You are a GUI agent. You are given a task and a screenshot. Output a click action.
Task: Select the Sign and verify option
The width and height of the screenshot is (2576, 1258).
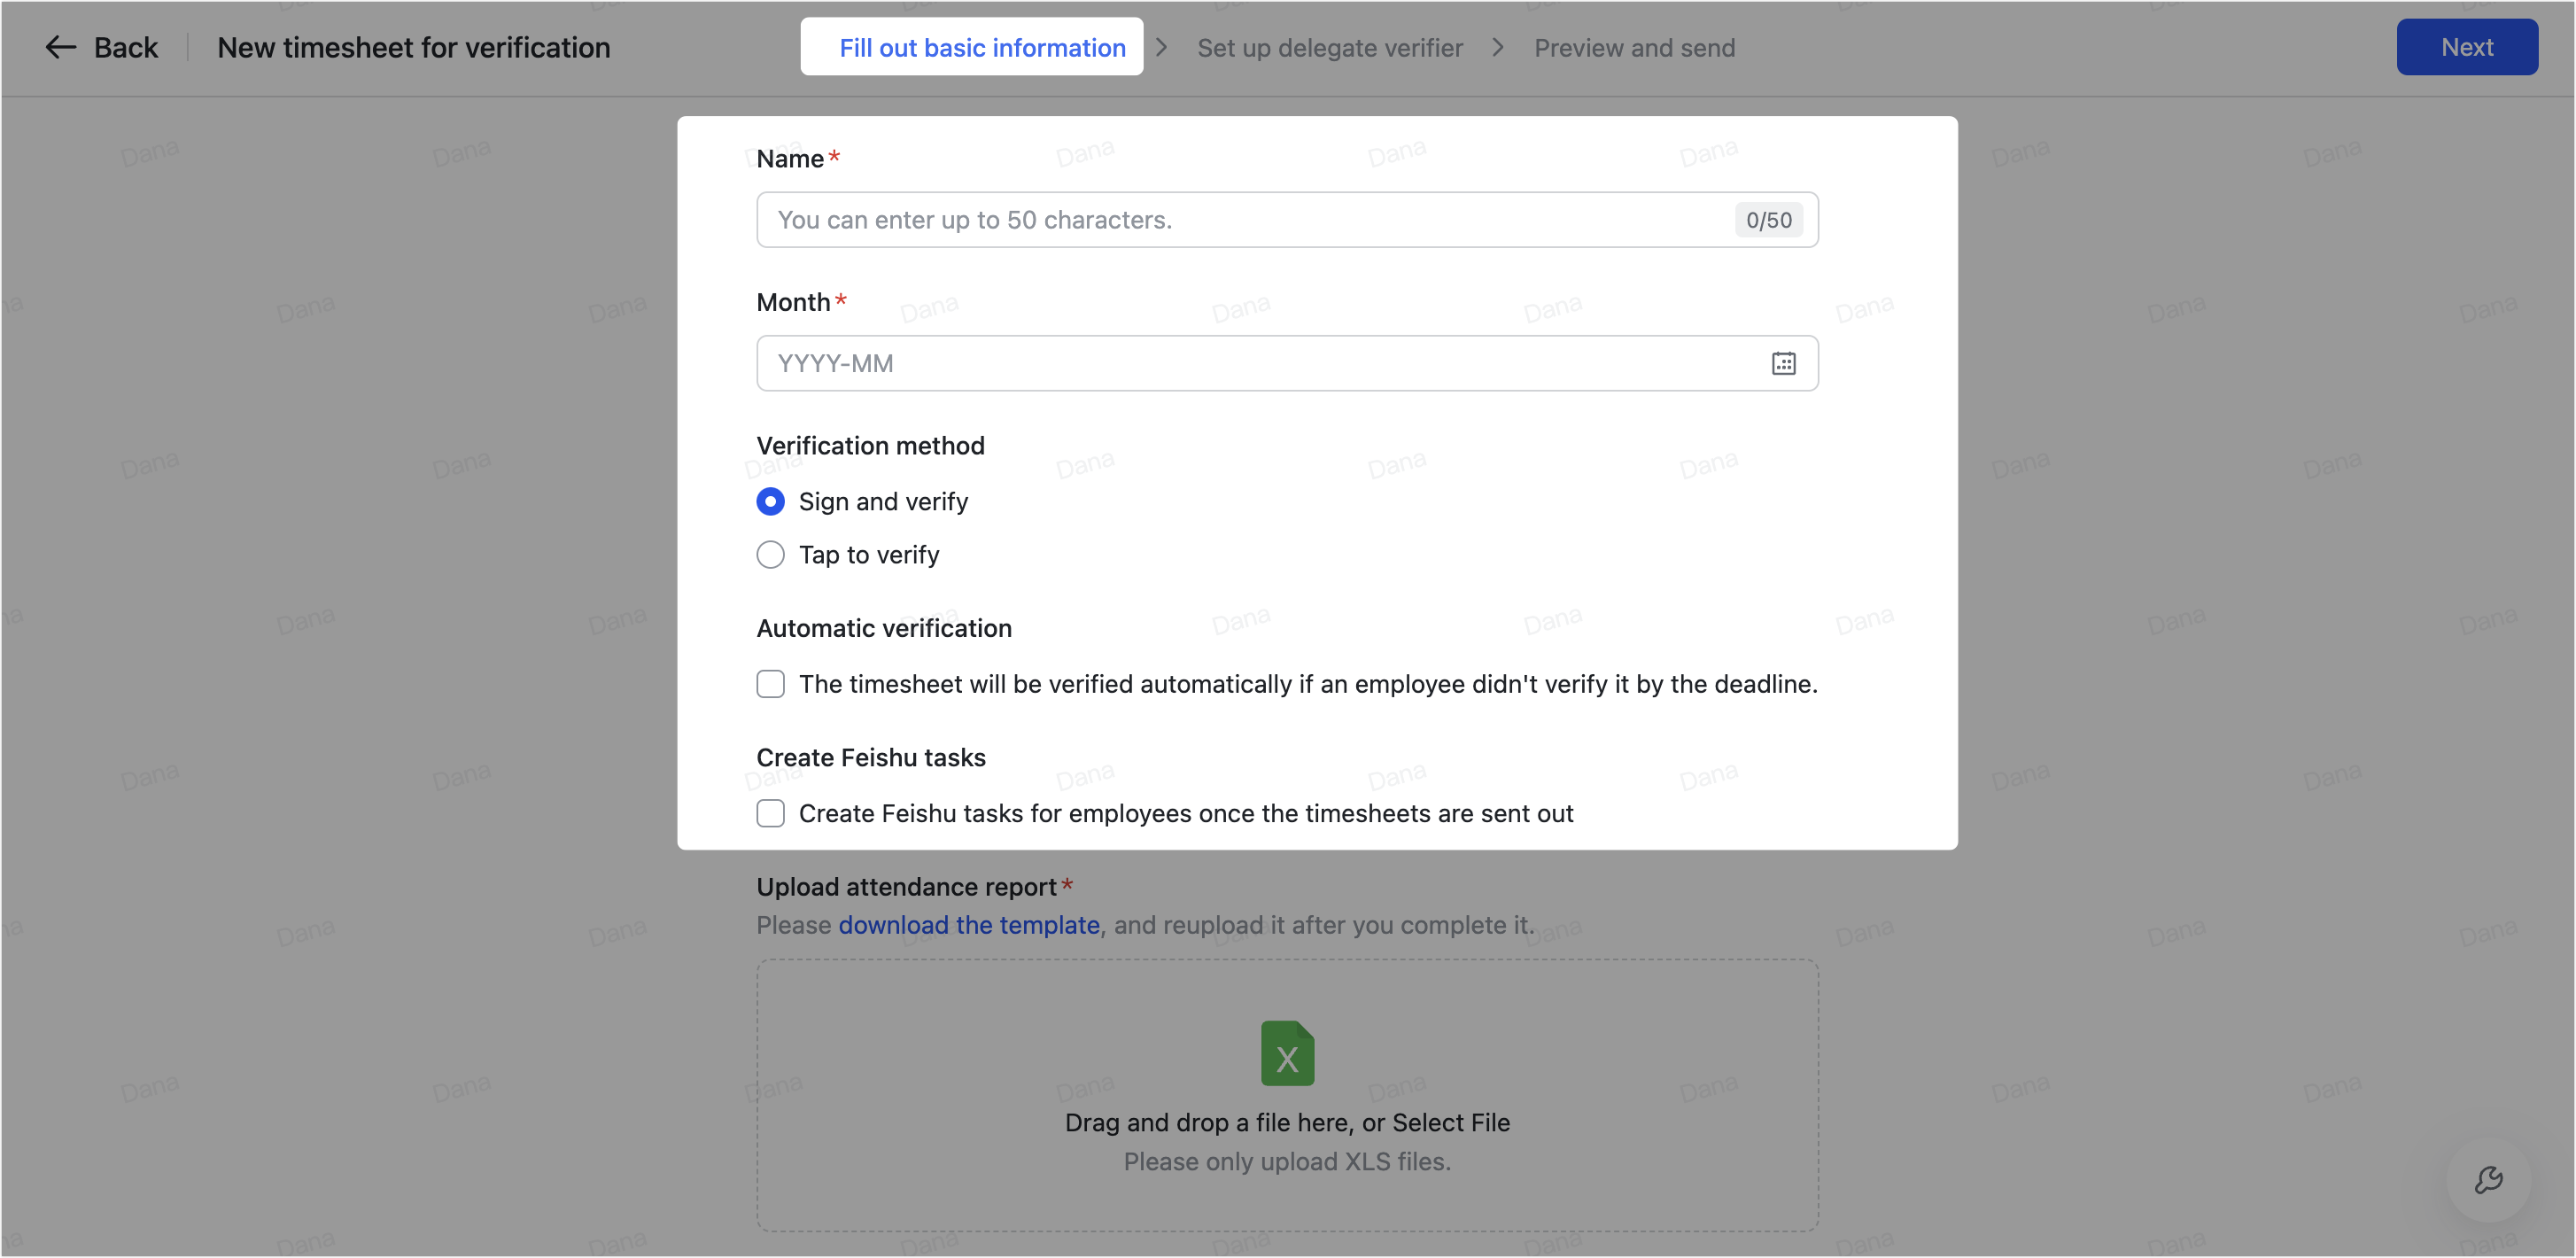[x=770, y=501]
